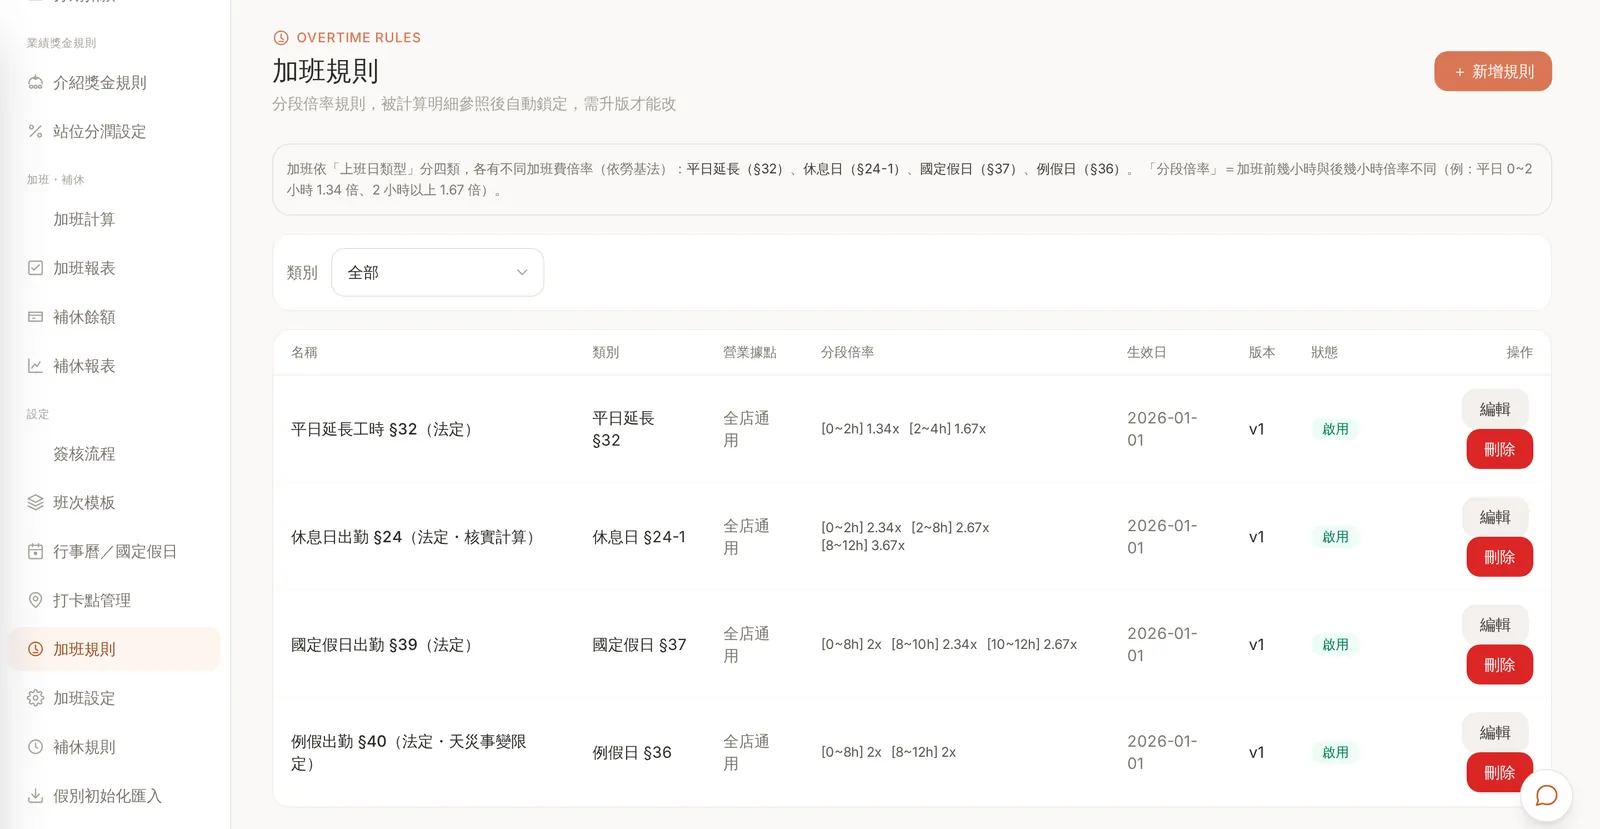The width and height of the screenshot is (1600, 829).
Task: Click the location pin icon for 打卡點管理
Action: pos(35,601)
